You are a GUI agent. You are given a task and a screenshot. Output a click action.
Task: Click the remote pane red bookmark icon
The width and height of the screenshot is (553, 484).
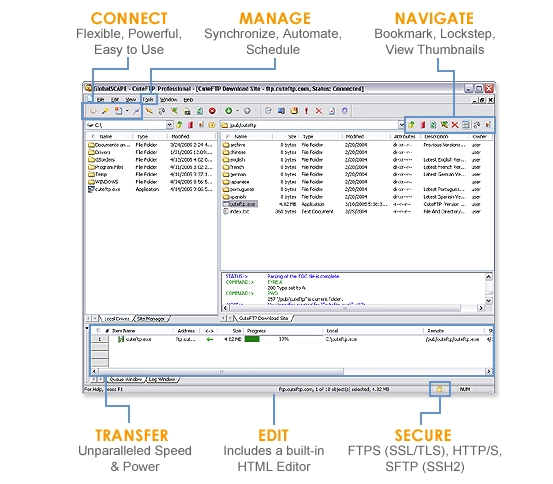tap(423, 125)
